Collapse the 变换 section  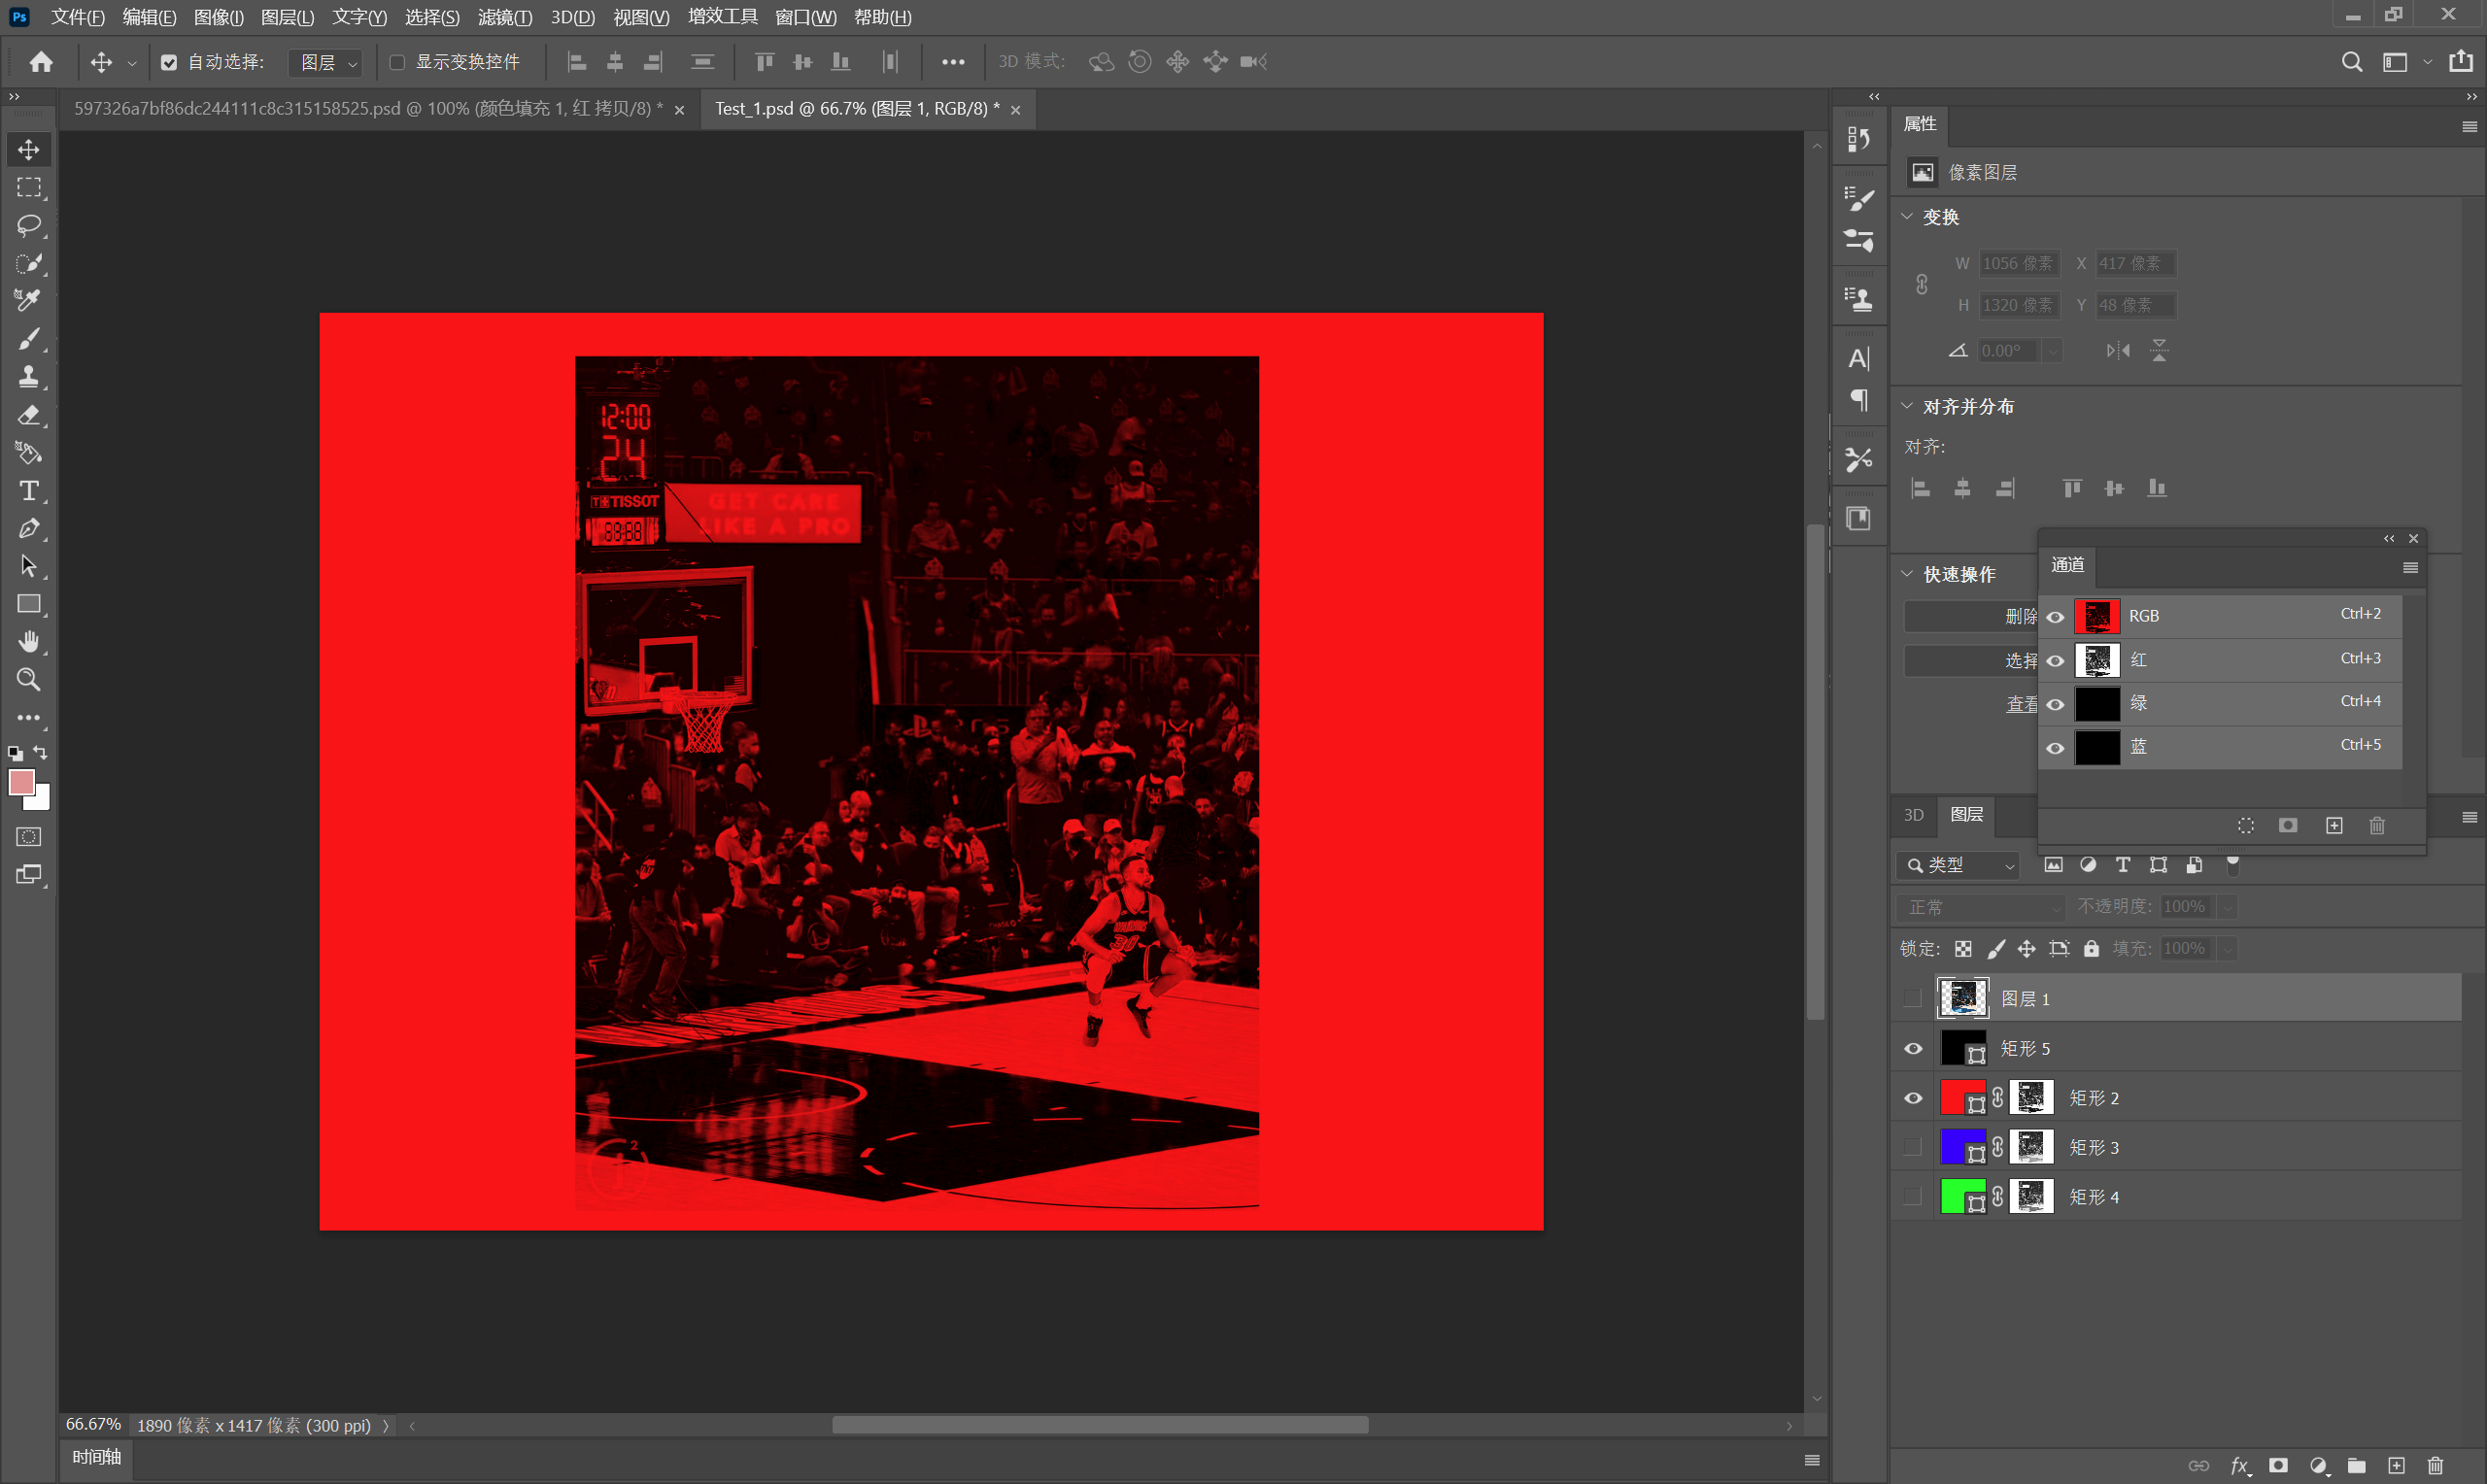pyautogui.click(x=1907, y=217)
